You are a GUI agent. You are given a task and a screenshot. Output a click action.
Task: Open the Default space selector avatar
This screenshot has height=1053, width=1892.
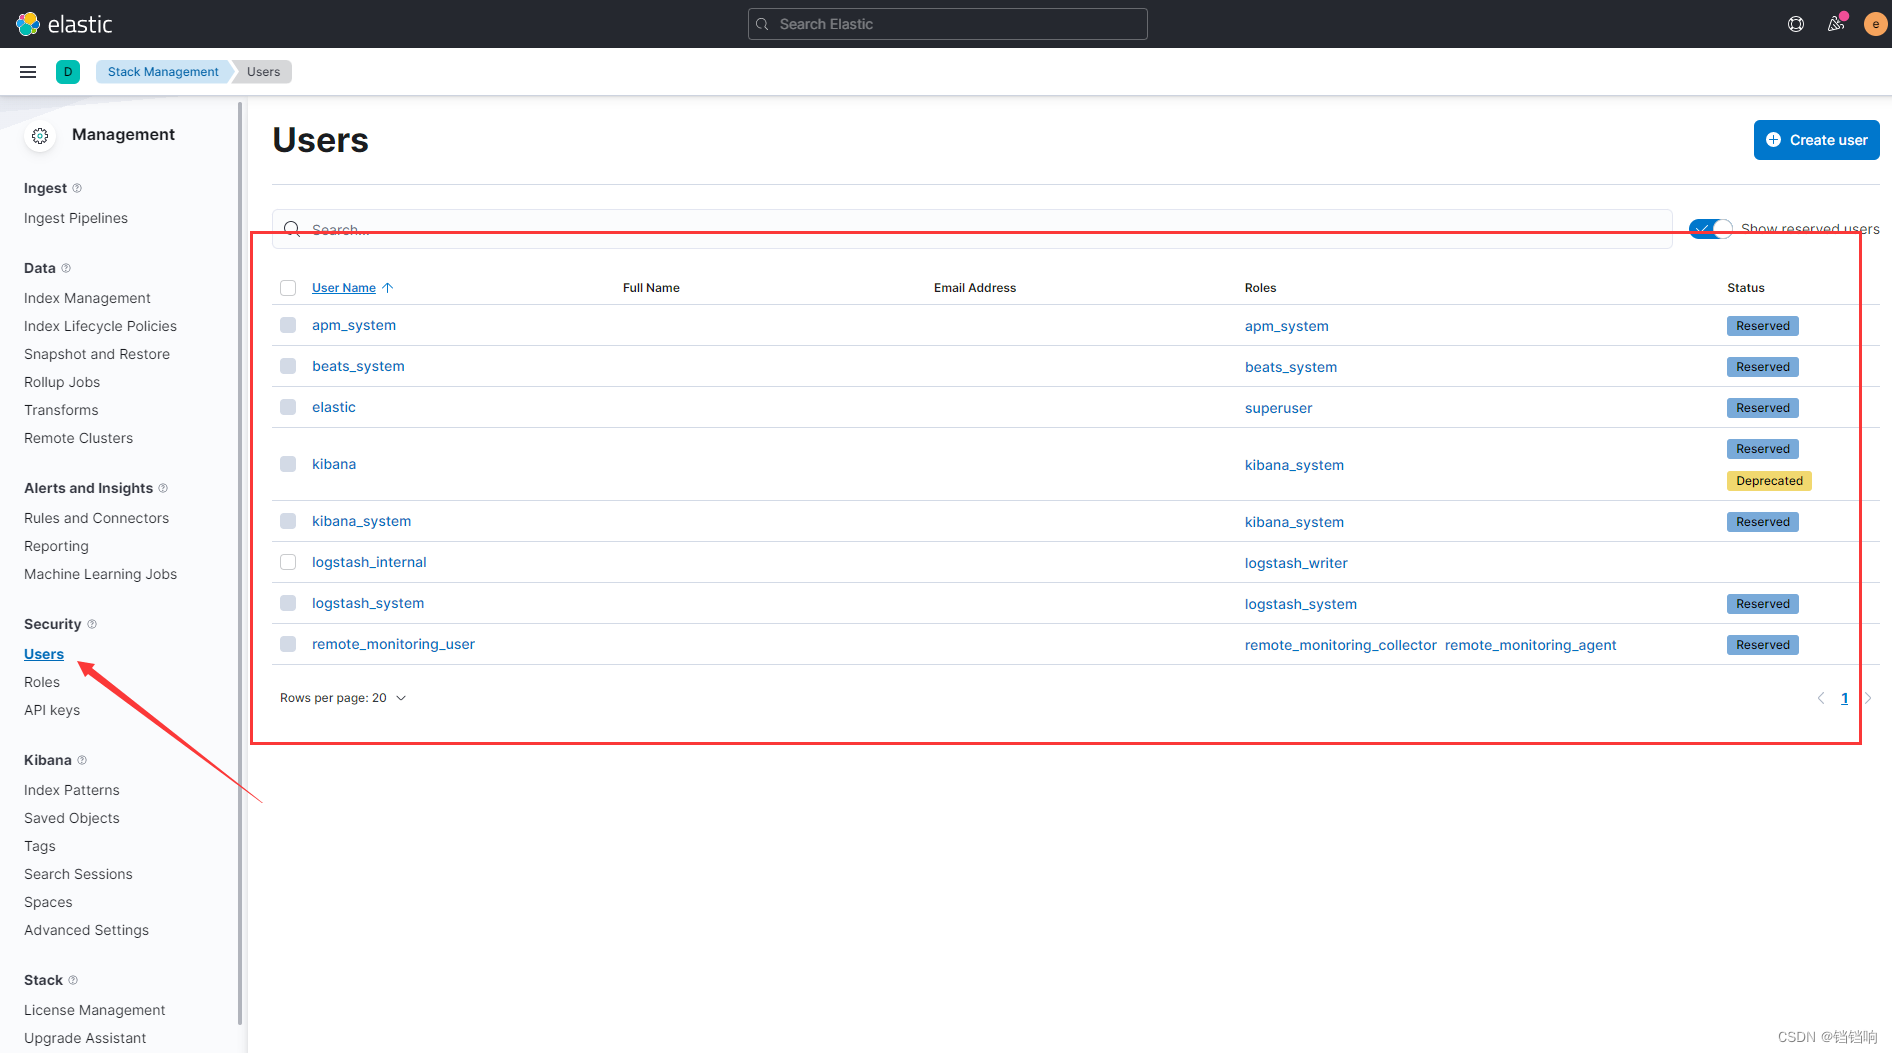(x=68, y=72)
